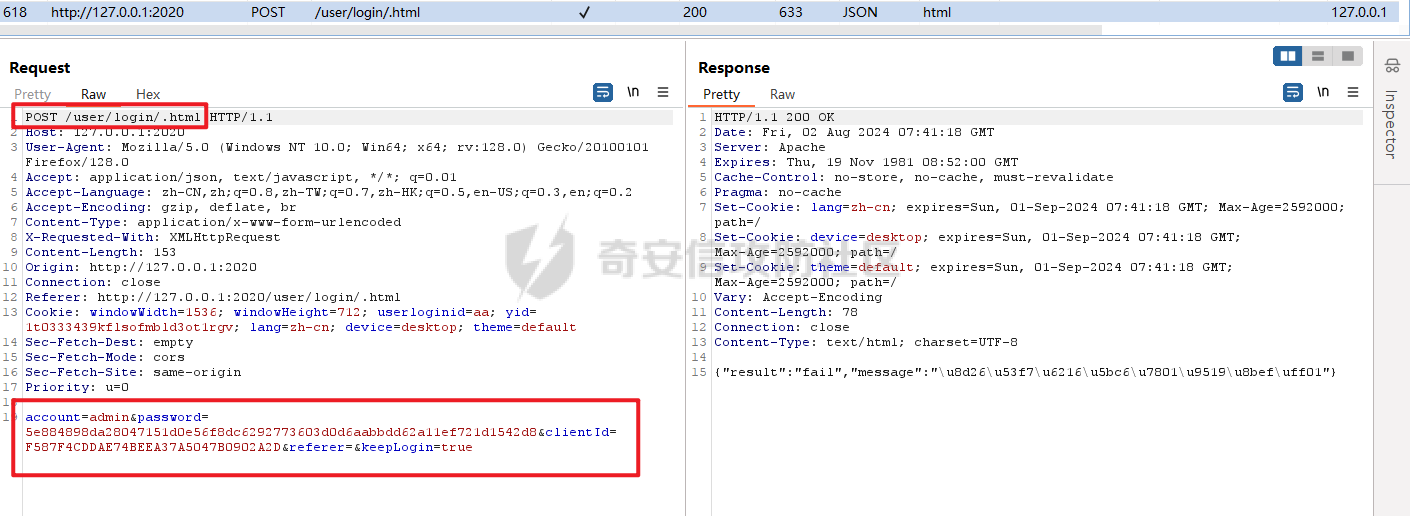Click the POST method cell in history row
1410x516 pixels.
tap(267, 12)
